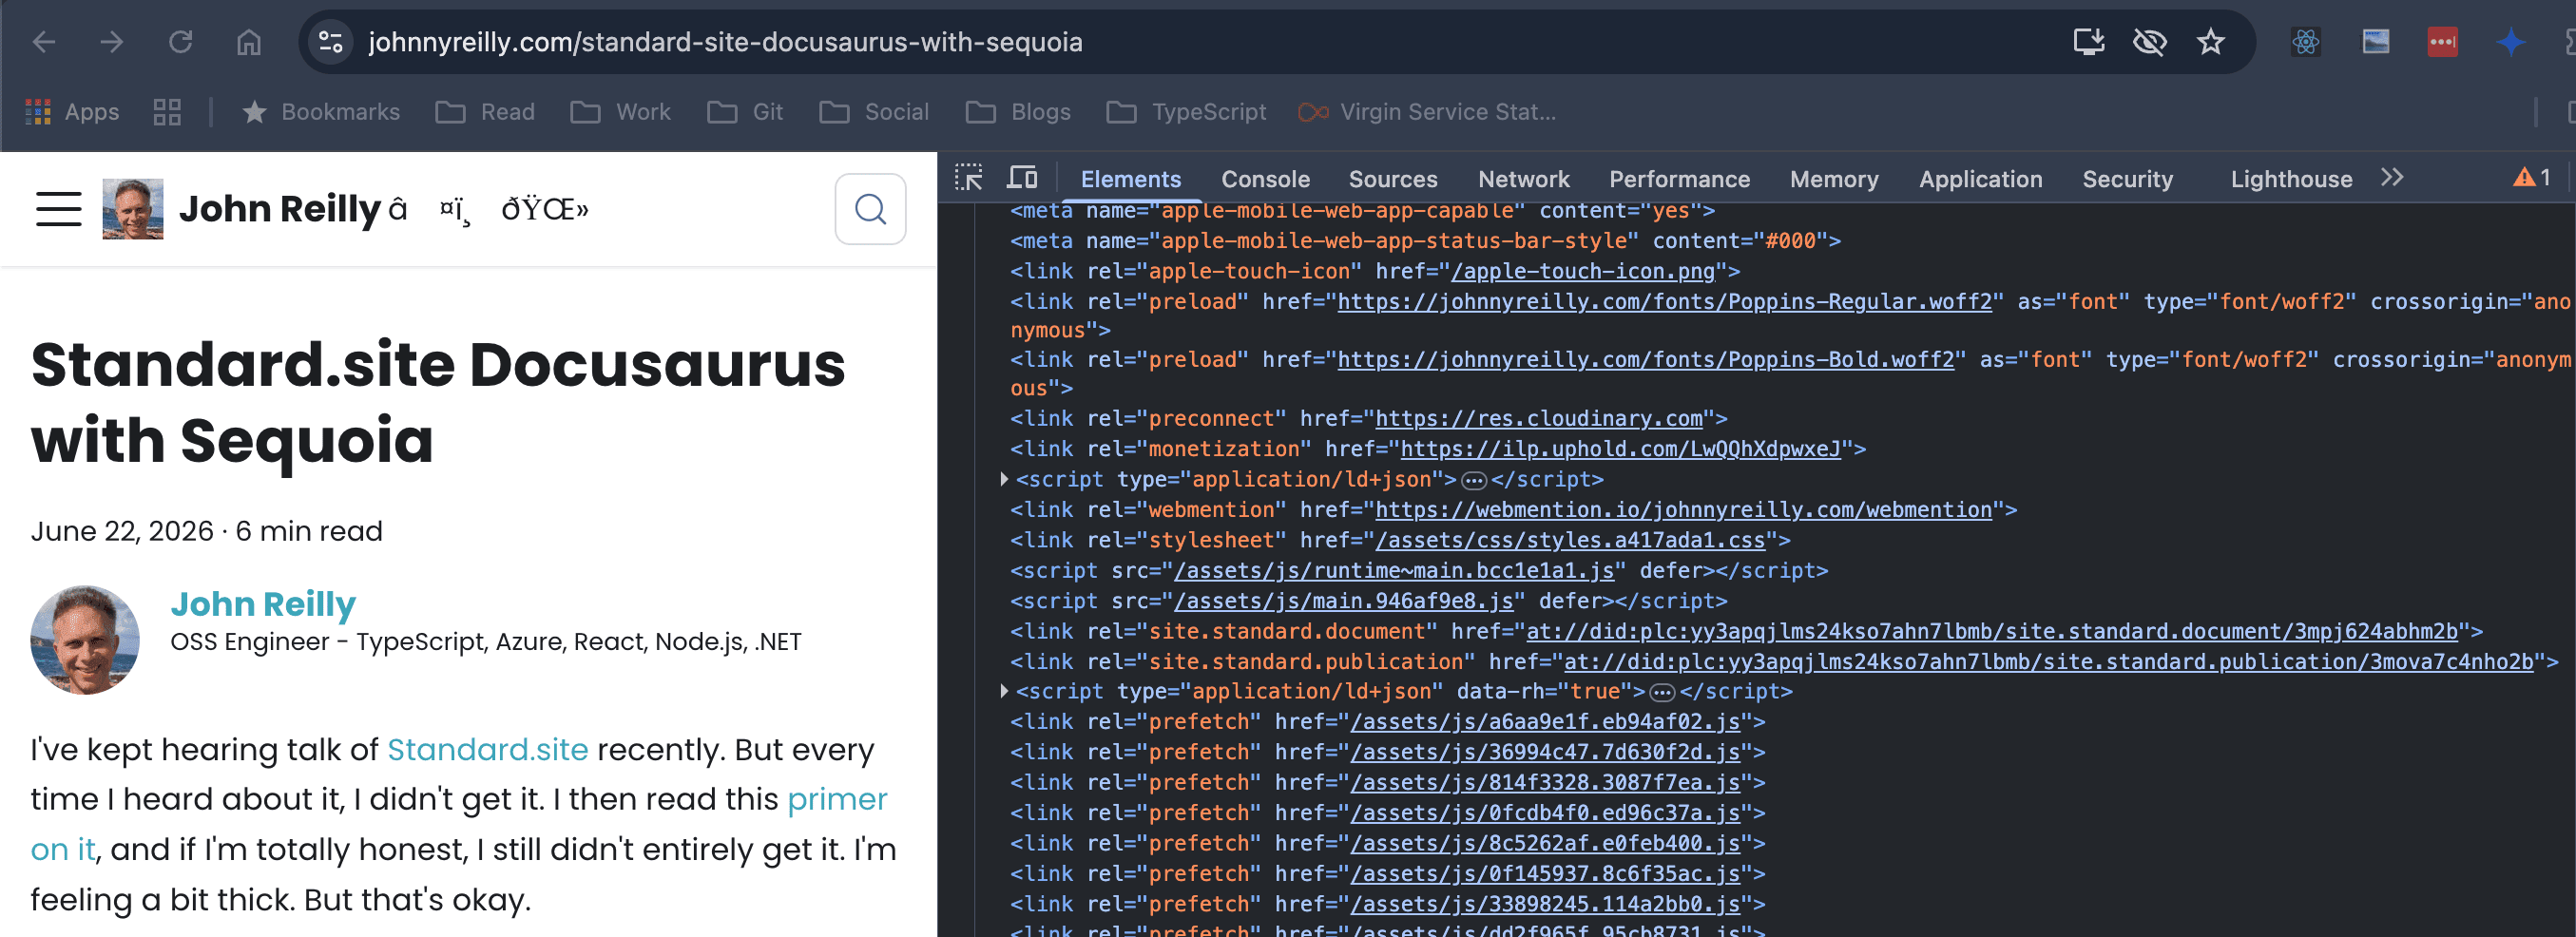The image size is (2576, 937).
Task: Open the Blogs bookmarks folder
Action: (x=1018, y=112)
